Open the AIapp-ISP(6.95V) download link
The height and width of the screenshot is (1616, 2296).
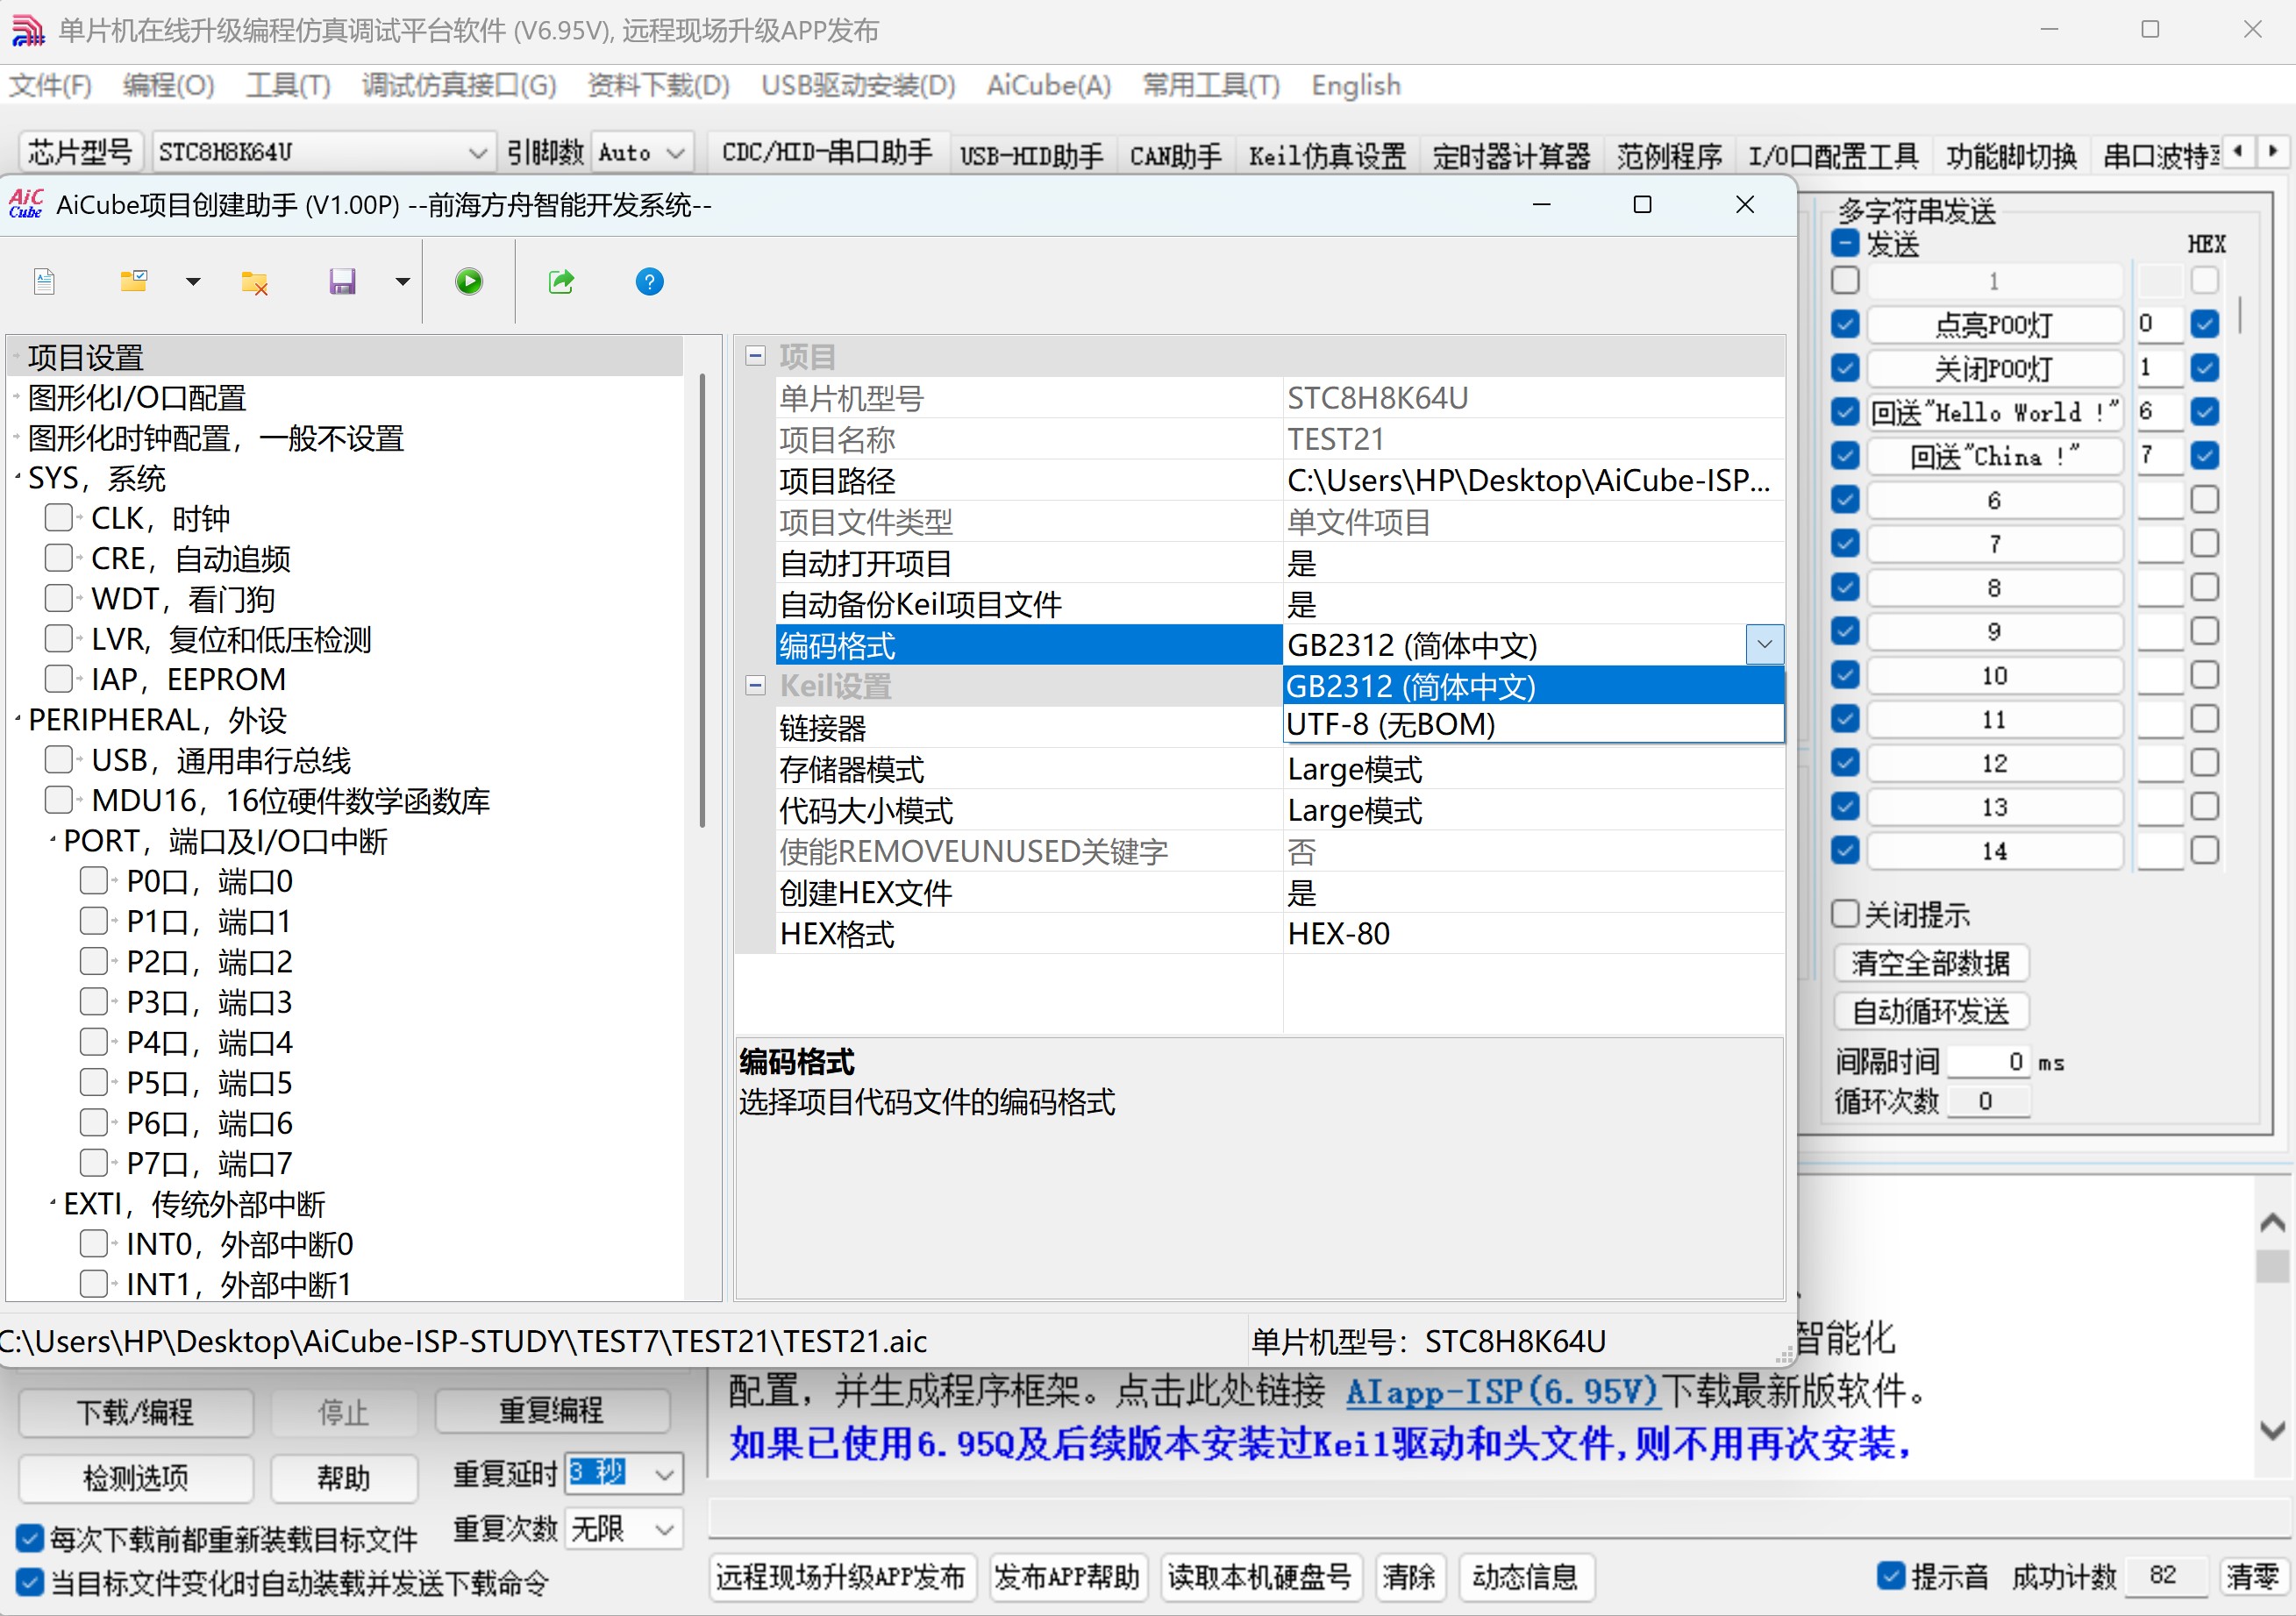point(1502,1391)
